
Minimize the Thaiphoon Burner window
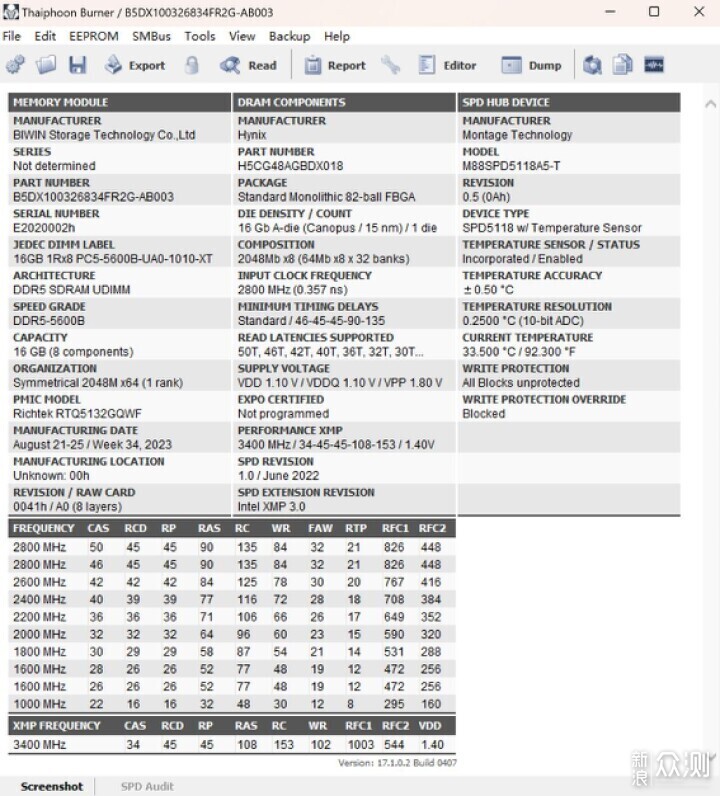(610, 12)
